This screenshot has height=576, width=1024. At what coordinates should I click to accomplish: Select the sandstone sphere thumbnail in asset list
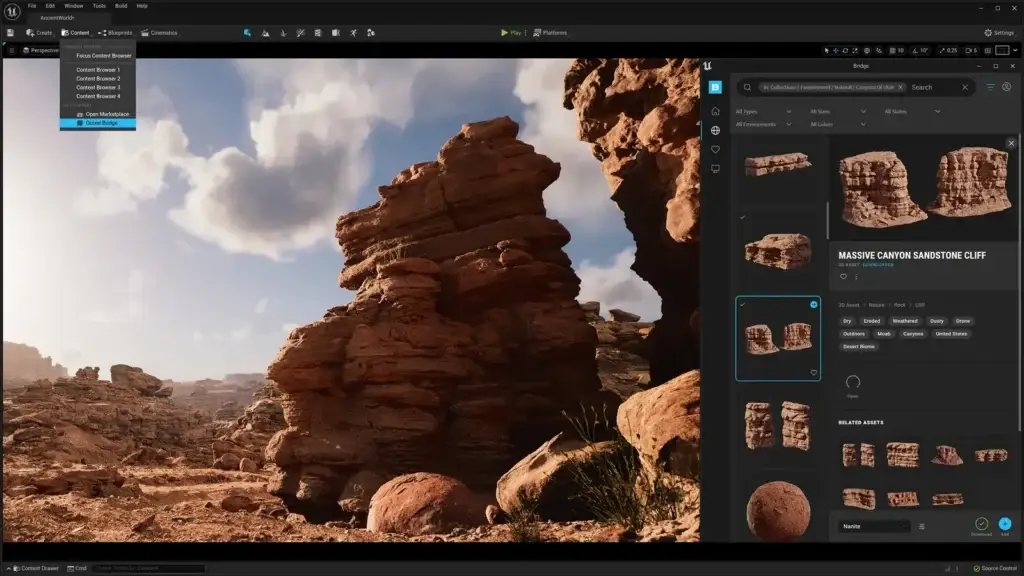tap(779, 508)
